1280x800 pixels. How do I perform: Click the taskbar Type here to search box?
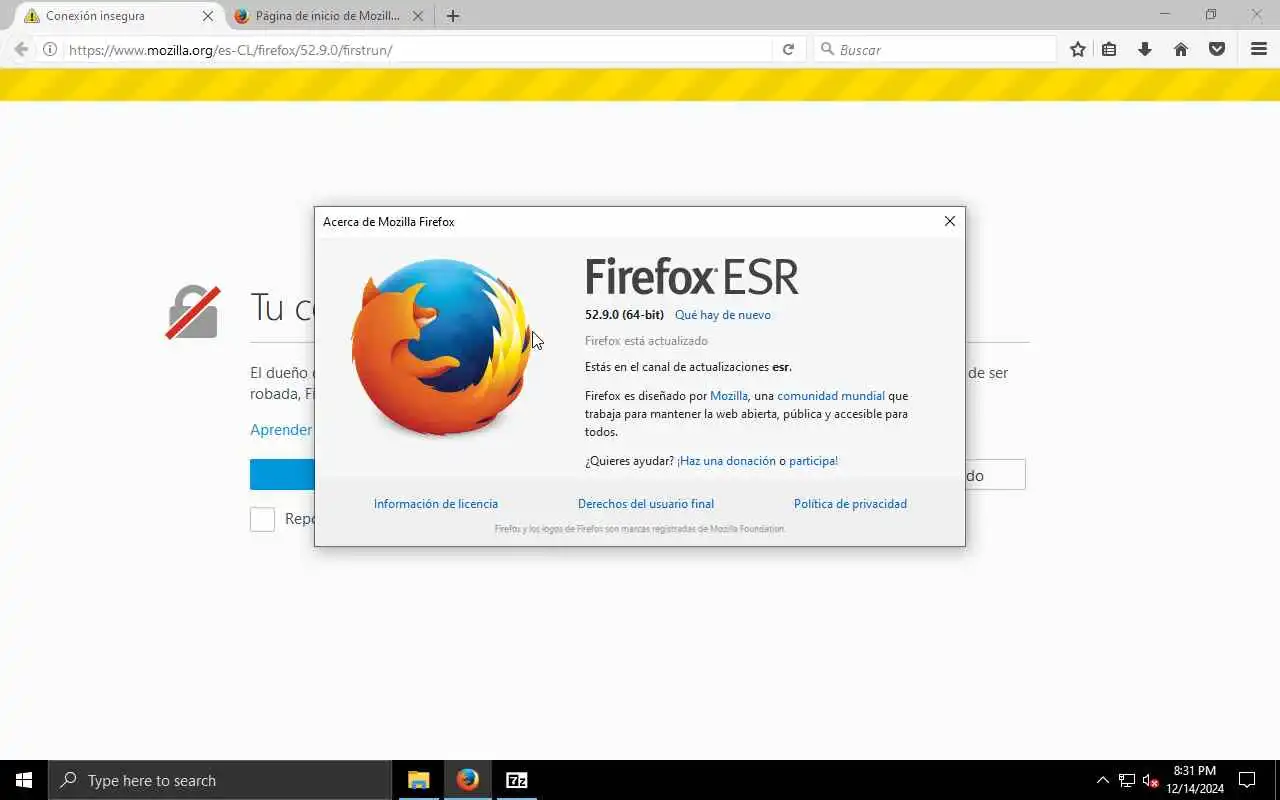coord(220,780)
